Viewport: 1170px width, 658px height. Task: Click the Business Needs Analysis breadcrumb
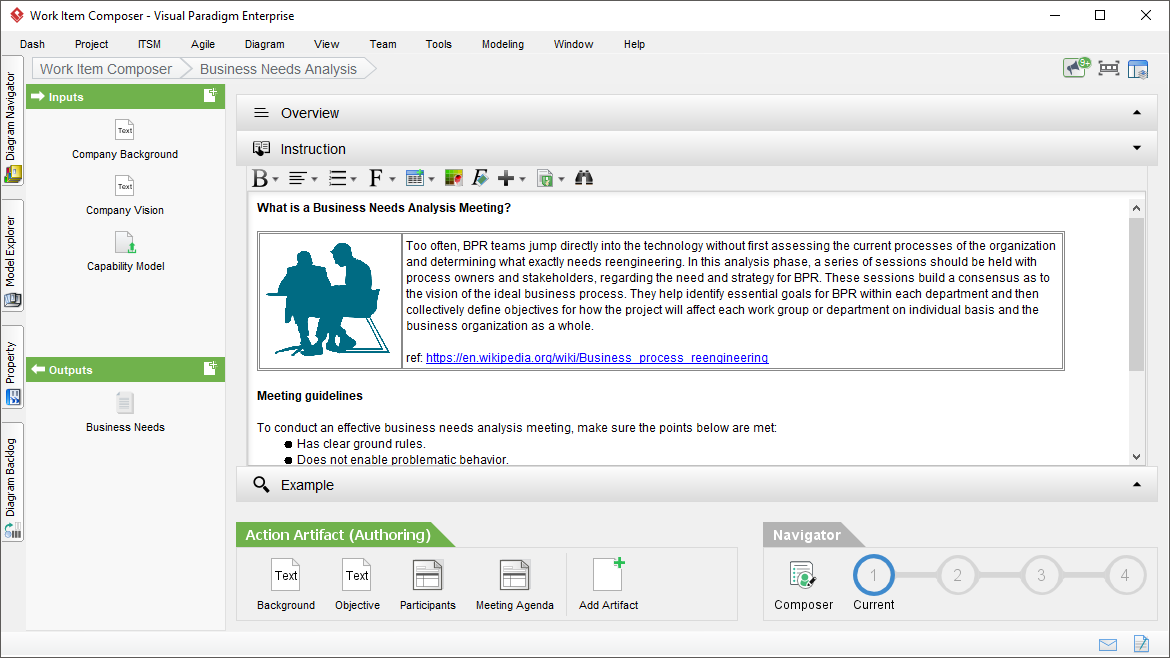coord(278,69)
